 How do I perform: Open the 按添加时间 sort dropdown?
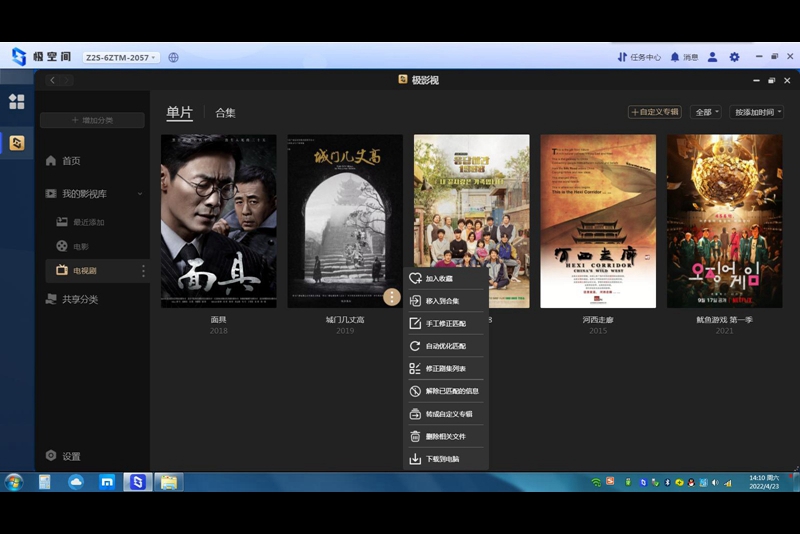point(757,112)
